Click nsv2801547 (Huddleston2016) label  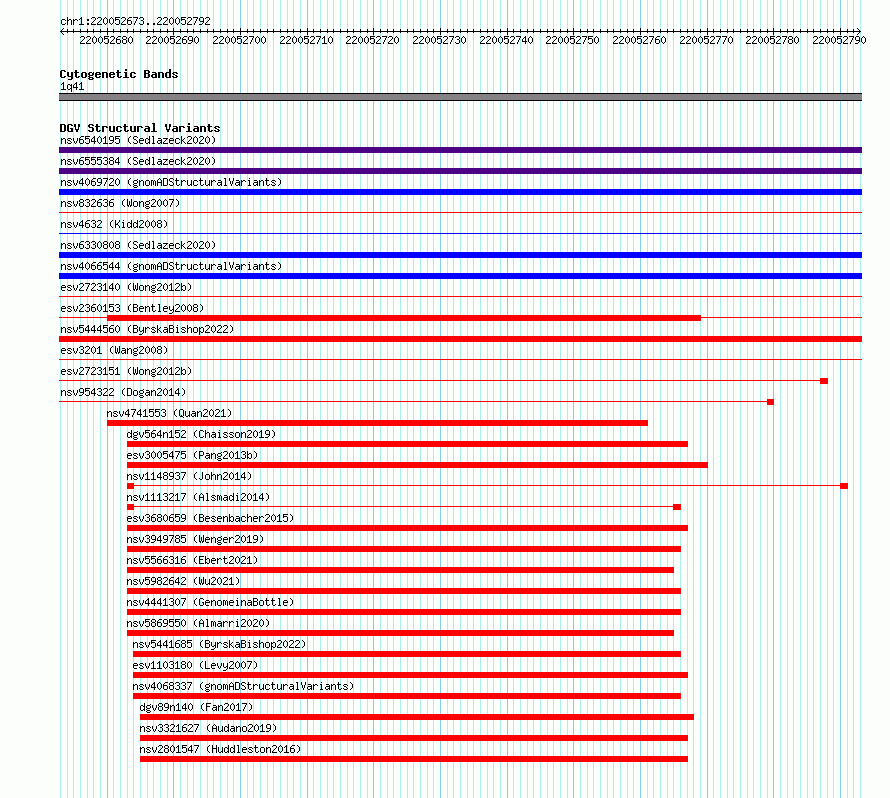coord(220,749)
